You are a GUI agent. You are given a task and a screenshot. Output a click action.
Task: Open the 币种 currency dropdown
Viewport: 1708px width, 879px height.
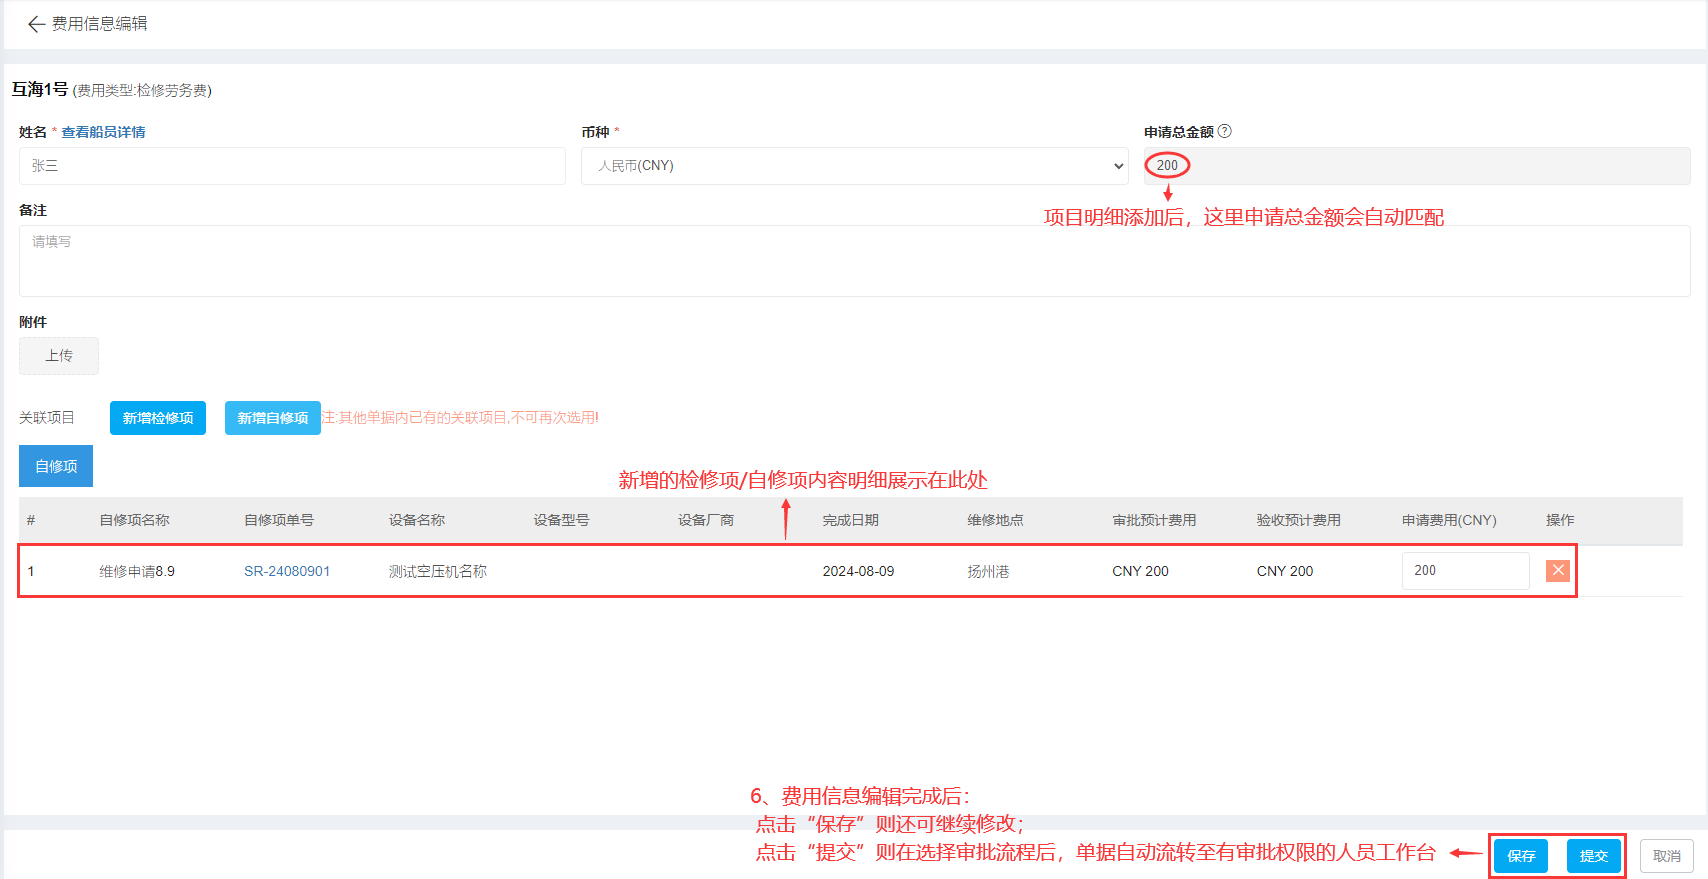point(854,166)
